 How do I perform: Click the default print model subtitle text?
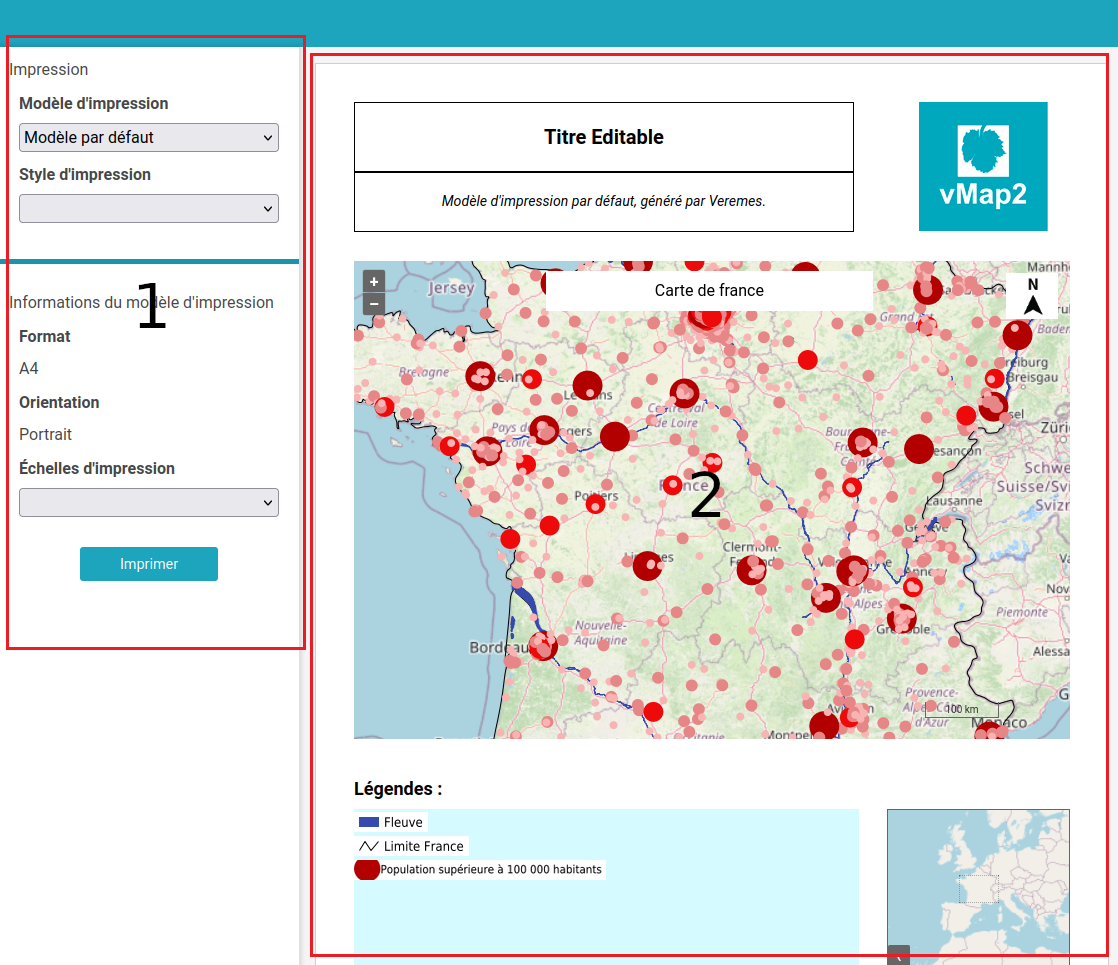pos(604,201)
